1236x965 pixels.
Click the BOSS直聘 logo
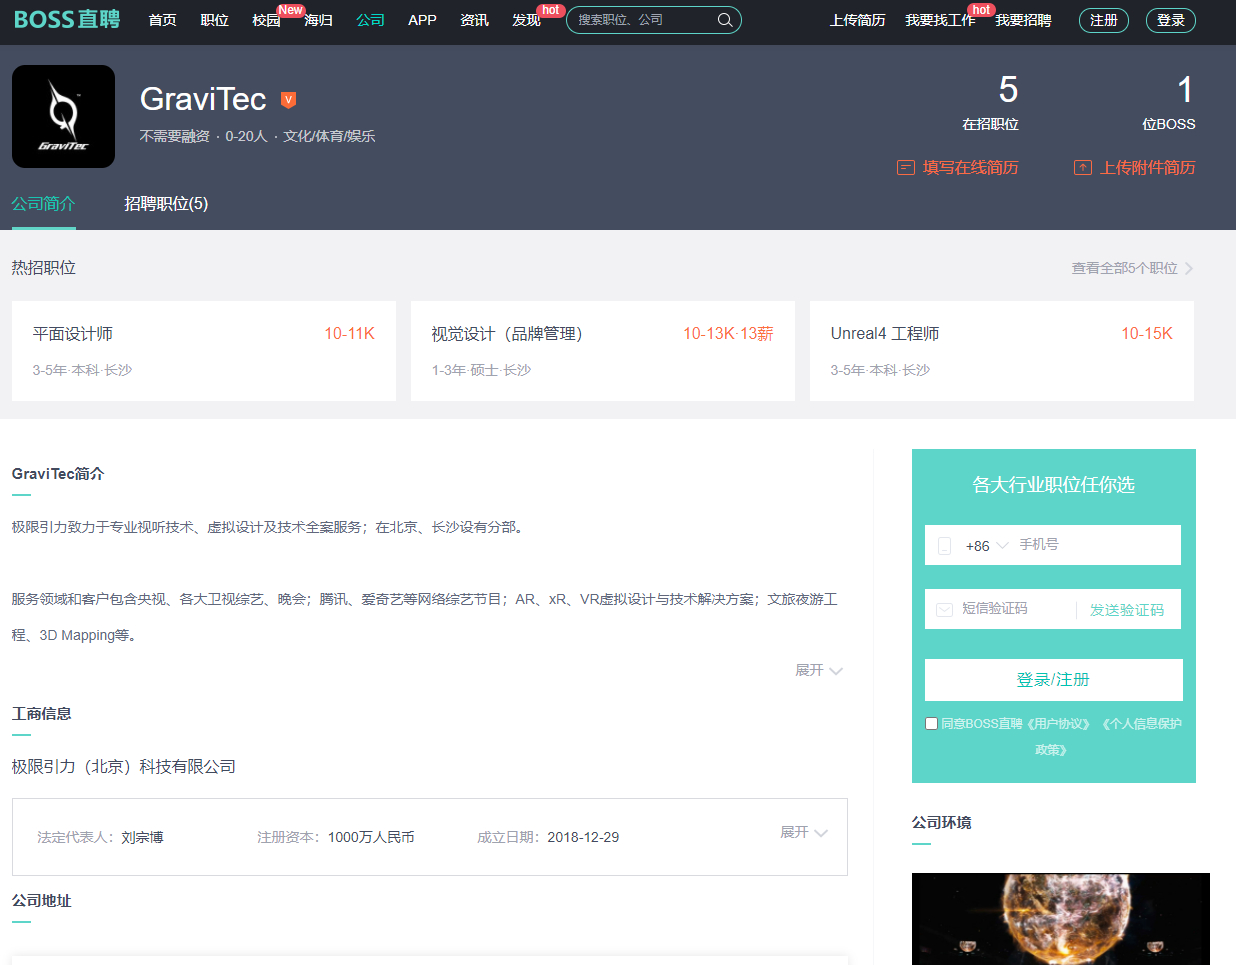pyautogui.click(x=67, y=19)
